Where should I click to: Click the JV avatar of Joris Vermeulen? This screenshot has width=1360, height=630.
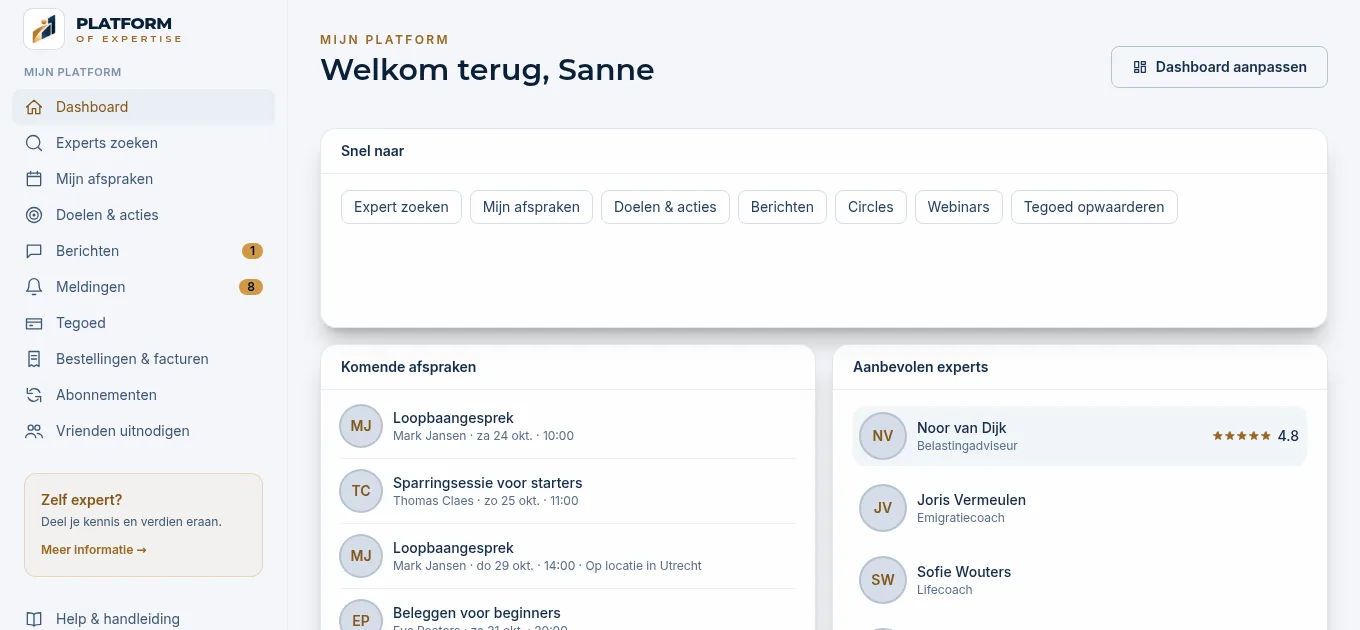[882, 508]
